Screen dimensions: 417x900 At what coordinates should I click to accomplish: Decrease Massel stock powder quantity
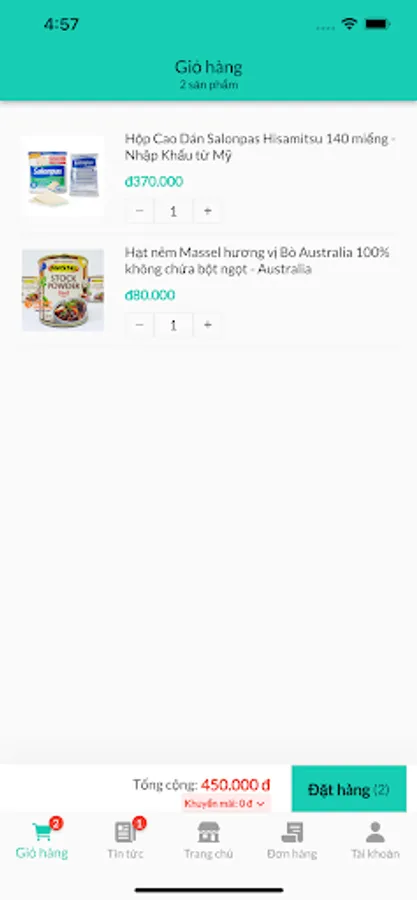[x=139, y=325]
